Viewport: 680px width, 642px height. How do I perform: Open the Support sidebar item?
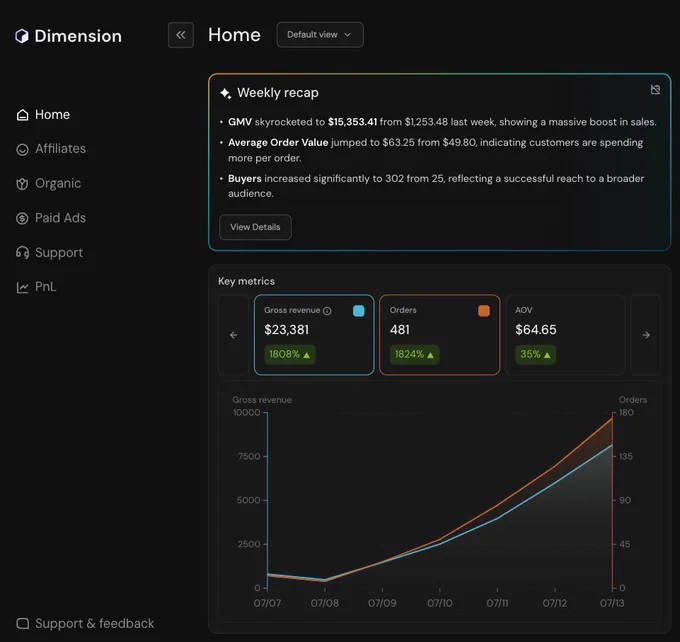pyautogui.click(x=49, y=252)
